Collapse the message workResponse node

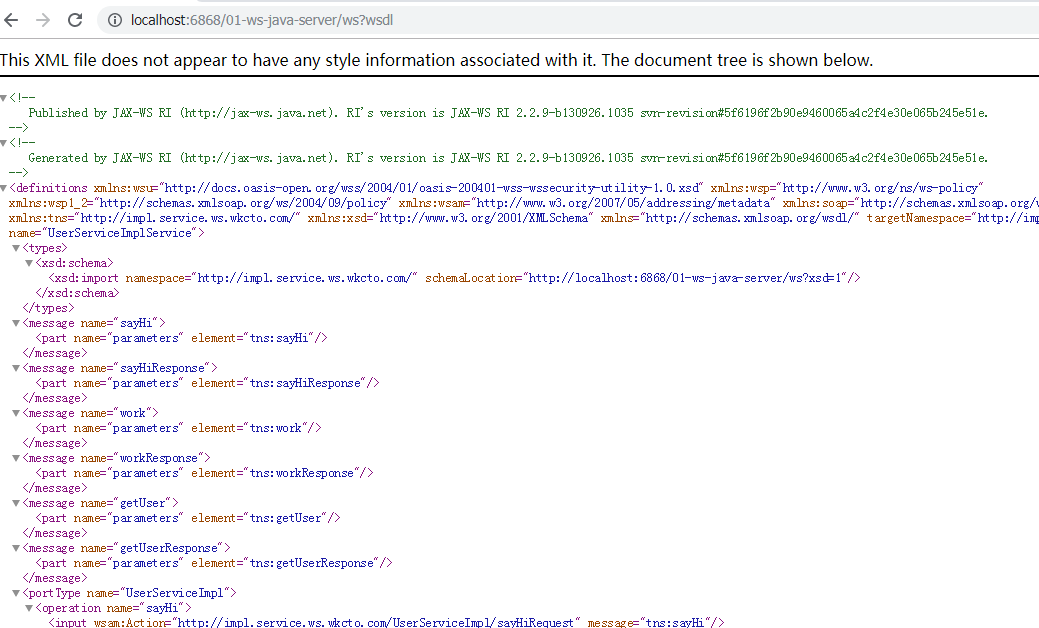(16, 458)
